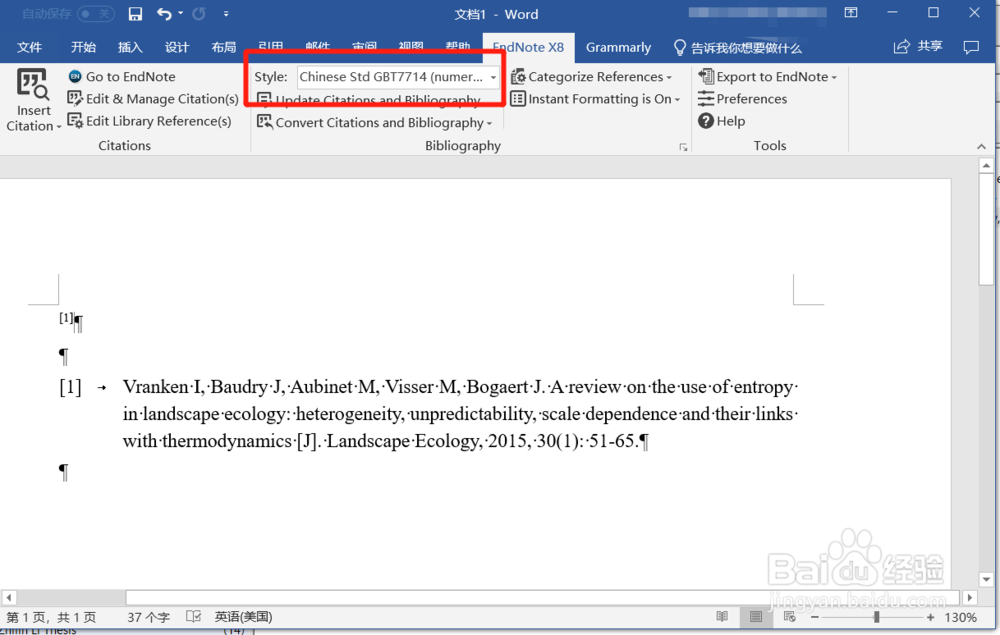
Task: Click the lightbulb Tell Me search box
Action: coord(738,48)
